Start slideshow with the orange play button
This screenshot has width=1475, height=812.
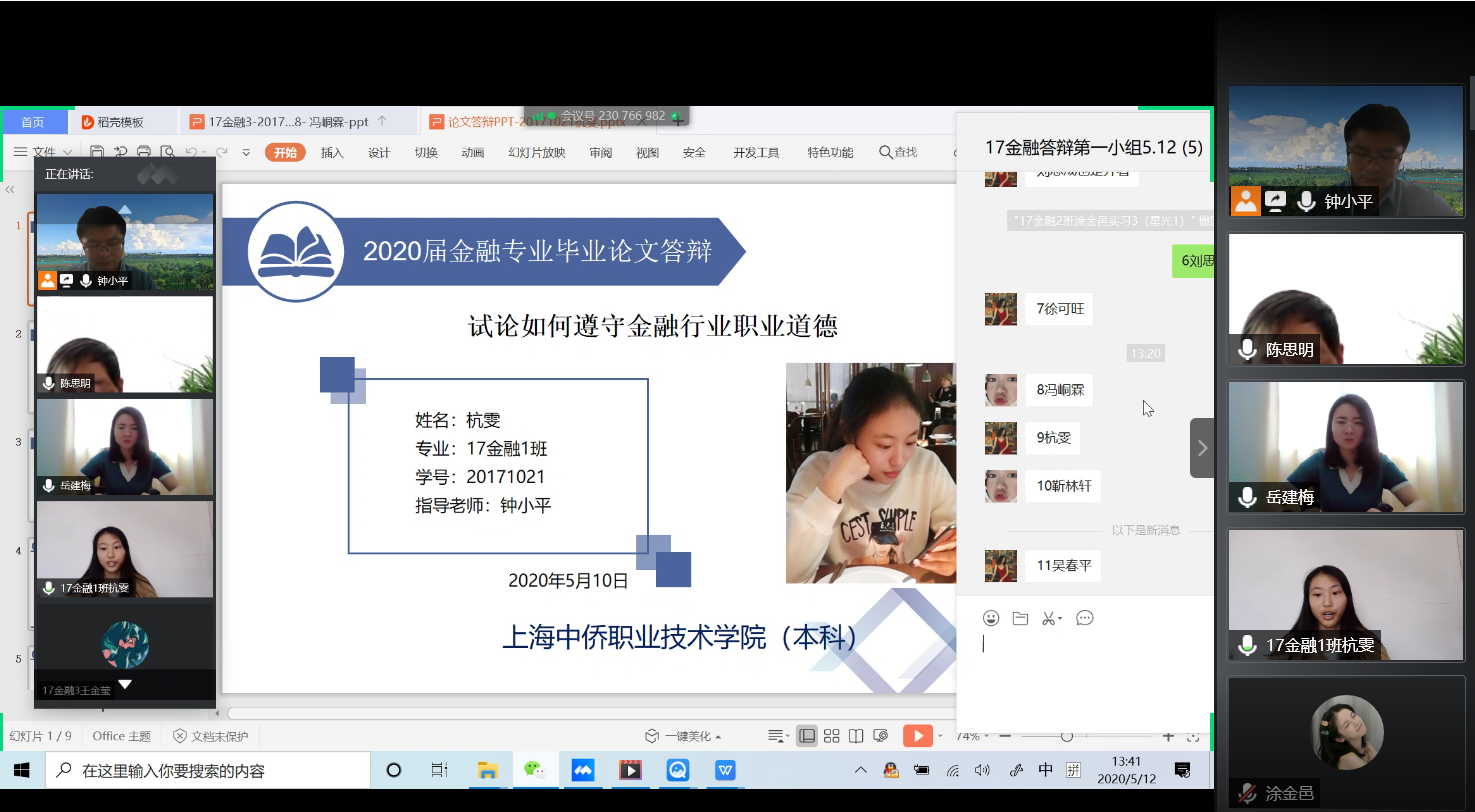pyautogui.click(x=916, y=736)
